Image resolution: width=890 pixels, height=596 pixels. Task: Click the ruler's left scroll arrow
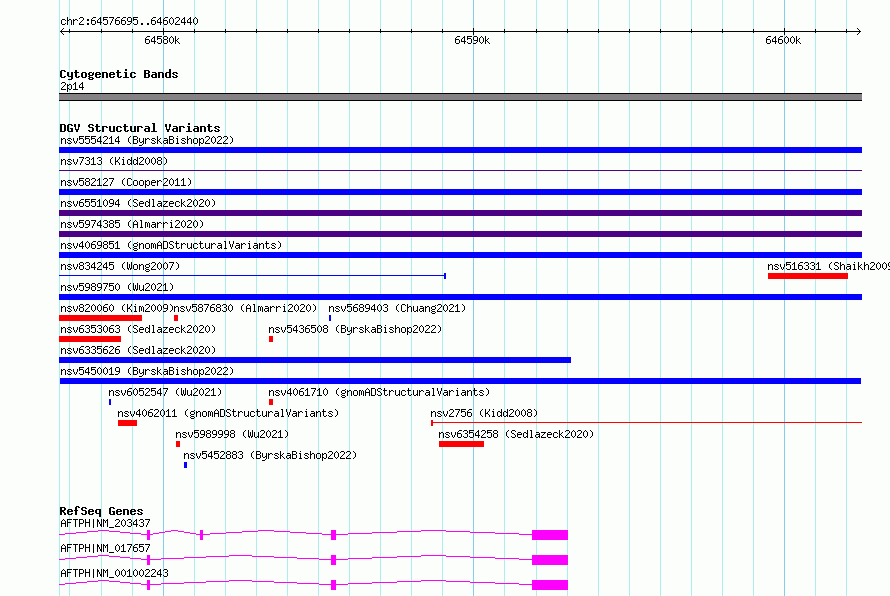(x=63, y=31)
